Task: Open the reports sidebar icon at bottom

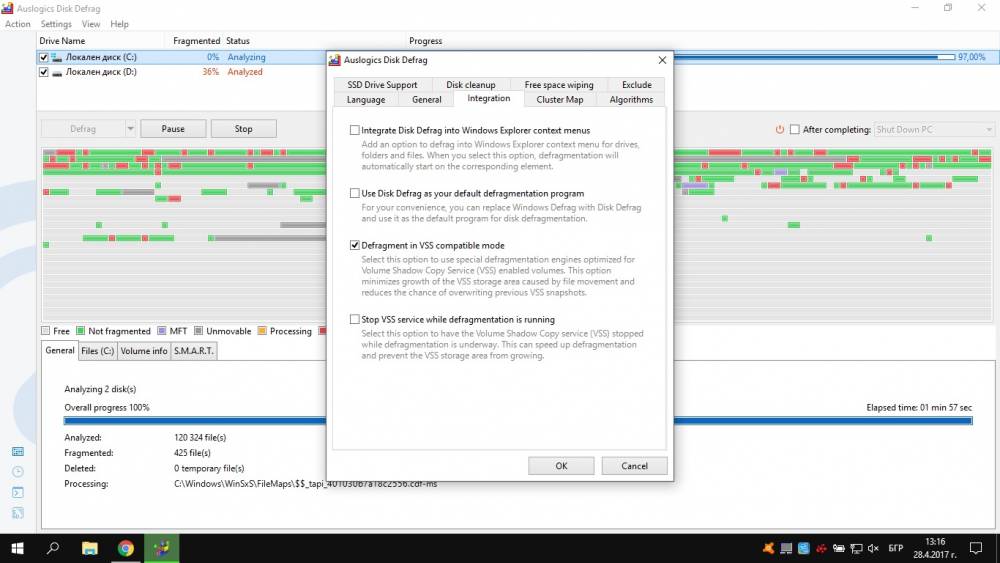Action: pos(18,513)
